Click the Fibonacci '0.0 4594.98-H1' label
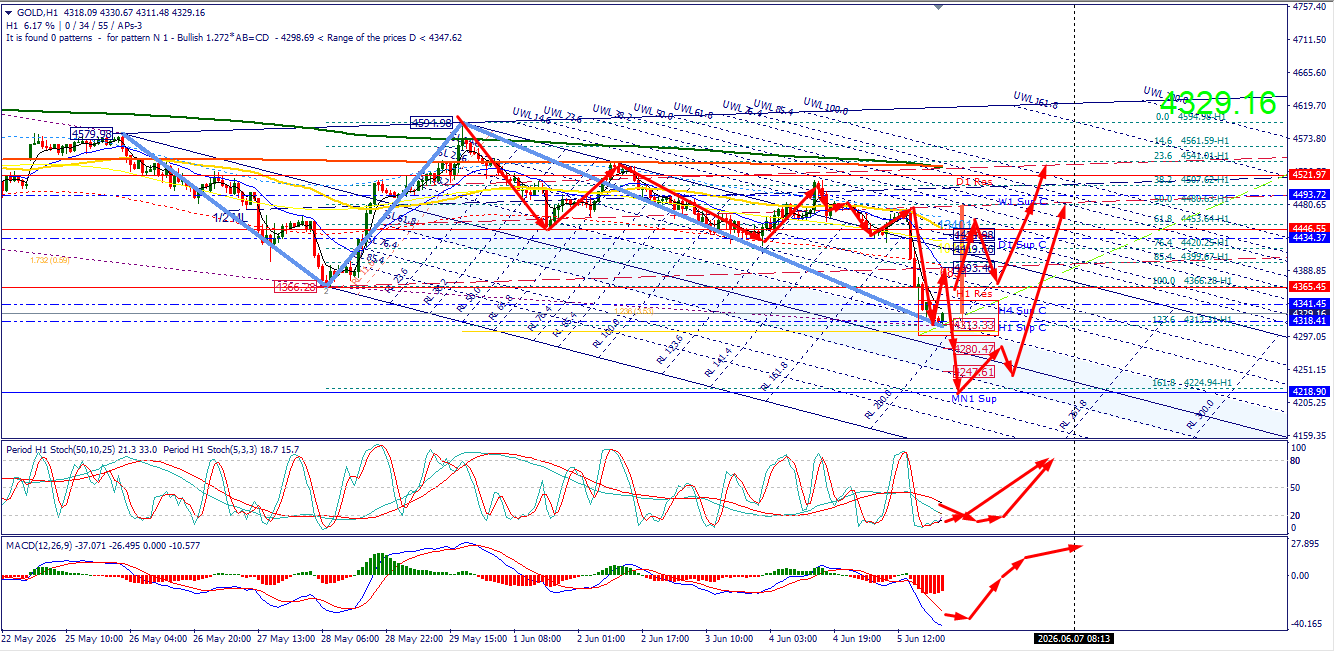 coord(1192,116)
